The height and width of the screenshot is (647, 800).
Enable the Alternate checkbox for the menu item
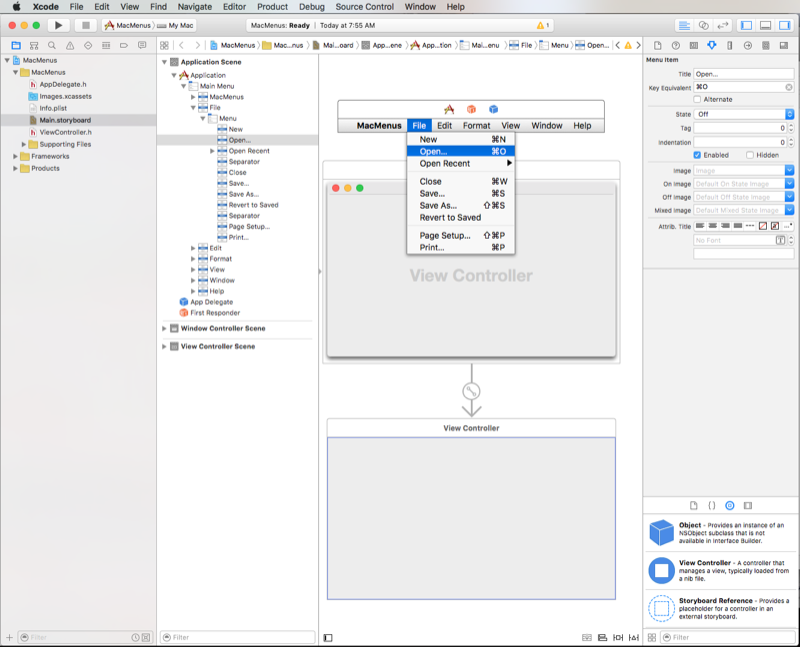pos(696,98)
